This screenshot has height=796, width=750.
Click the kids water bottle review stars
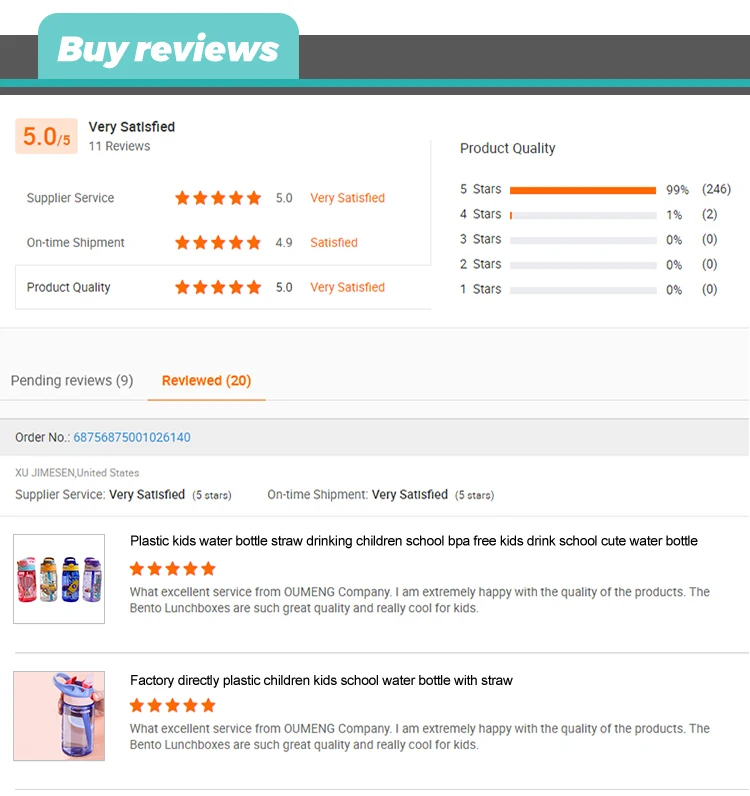[x=173, y=569]
